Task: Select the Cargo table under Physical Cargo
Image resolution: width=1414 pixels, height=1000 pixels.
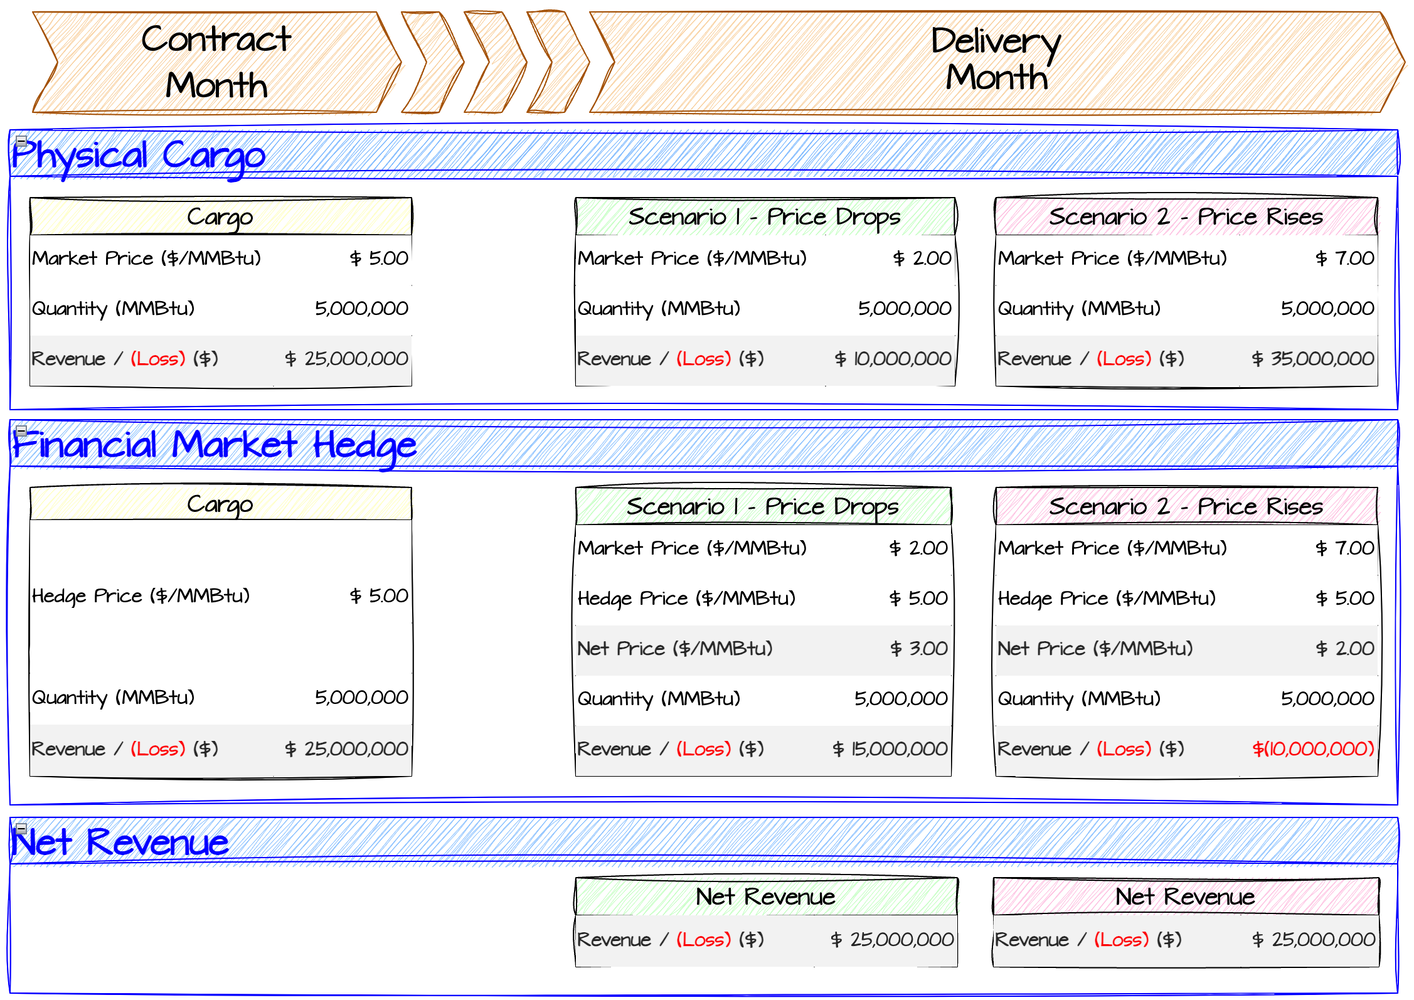Action: point(221,216)
